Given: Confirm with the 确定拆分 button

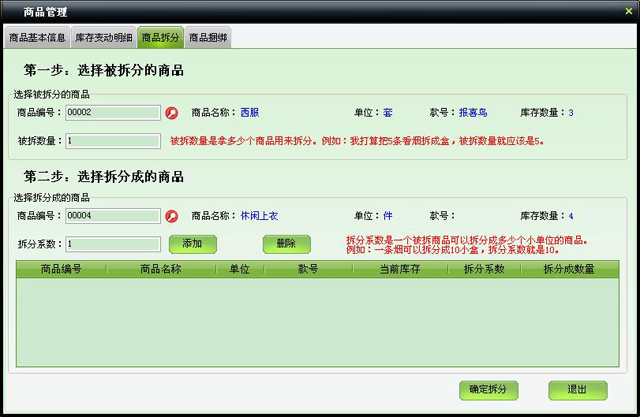Looking at the screenshot, I should pos(488,389).
